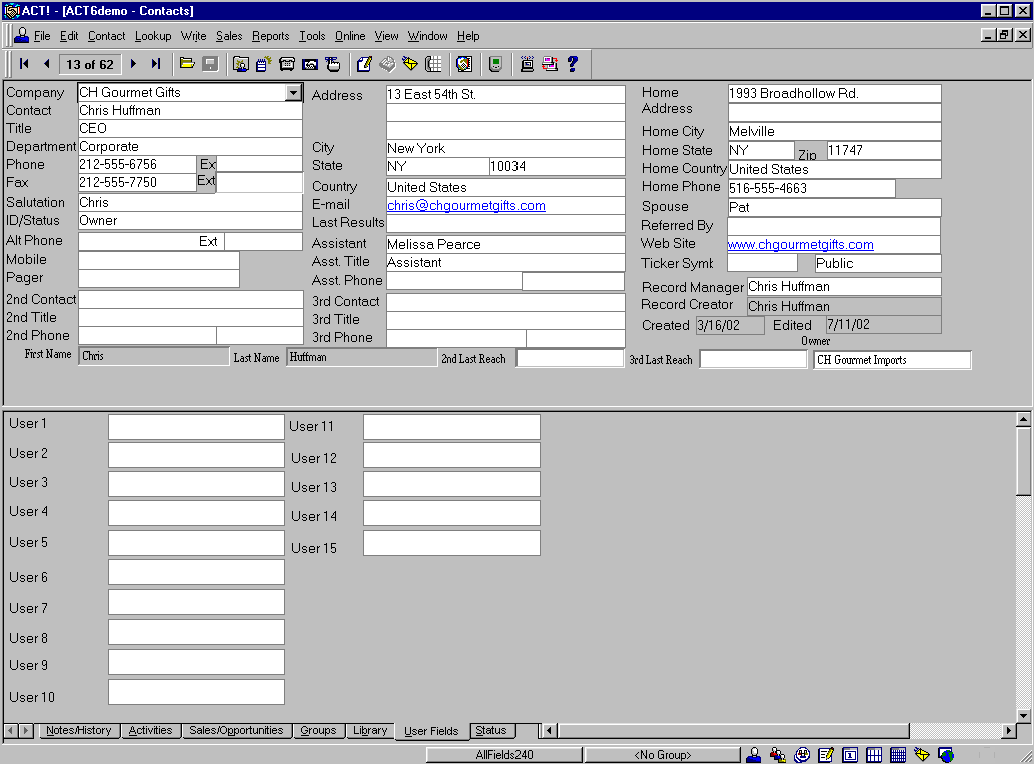The width and height of the screenshot is (1034, 764).
Task: Click the Save floppy disk icon
Action: tap(210, 64)
